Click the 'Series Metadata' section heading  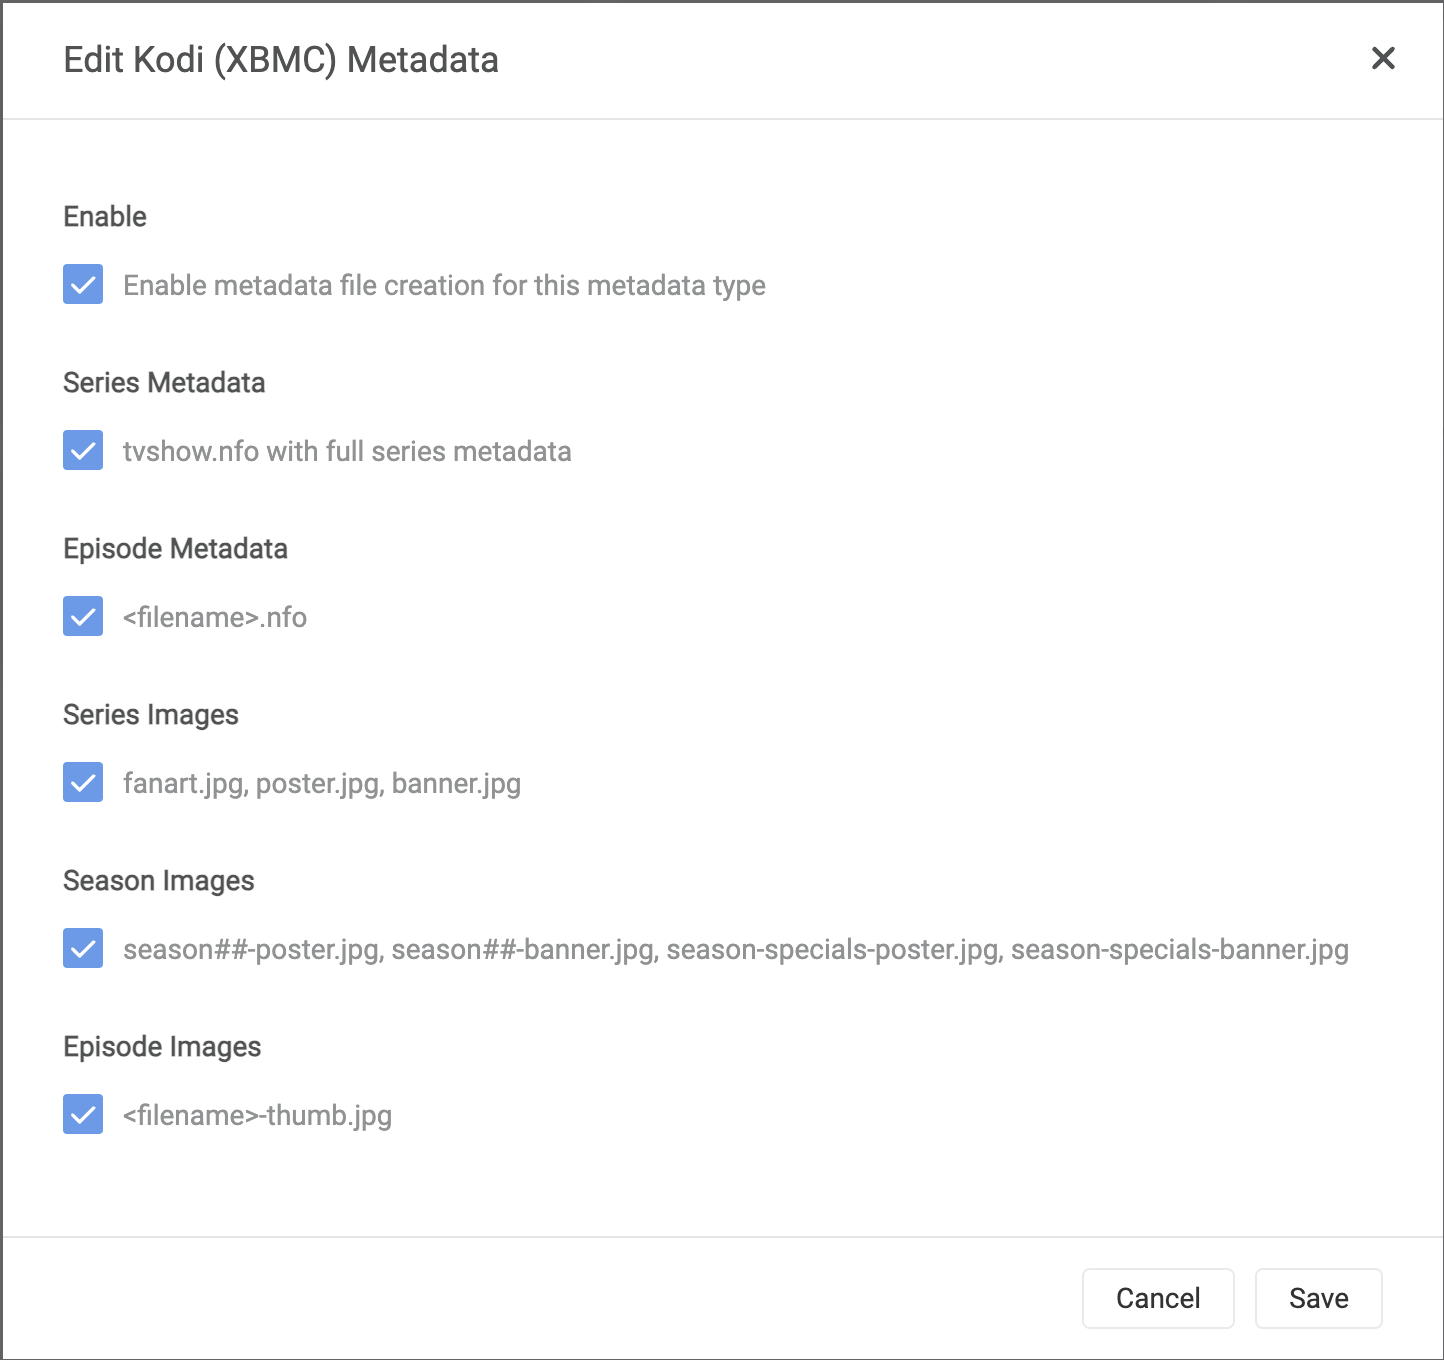tap(164, 383)
